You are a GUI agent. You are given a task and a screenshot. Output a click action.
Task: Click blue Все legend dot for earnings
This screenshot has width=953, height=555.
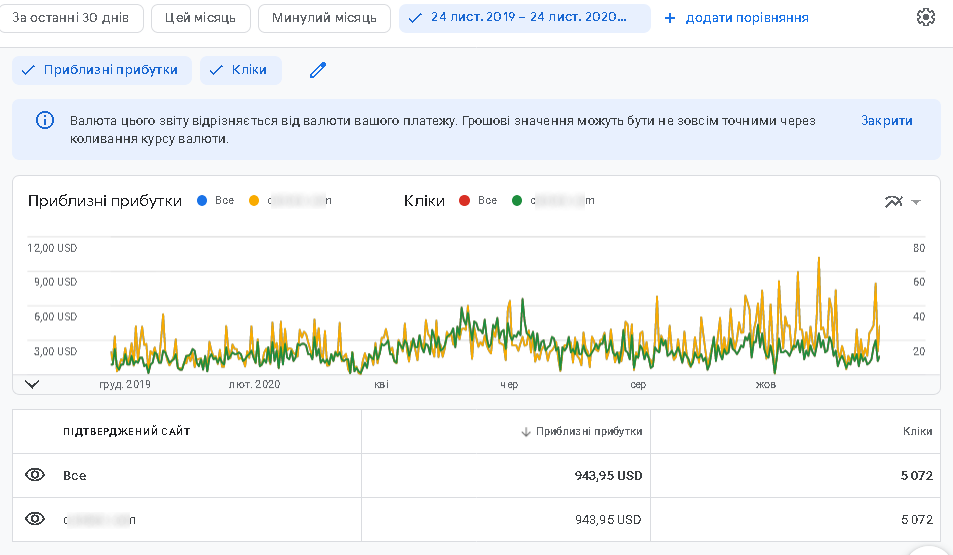pos(203,201)
